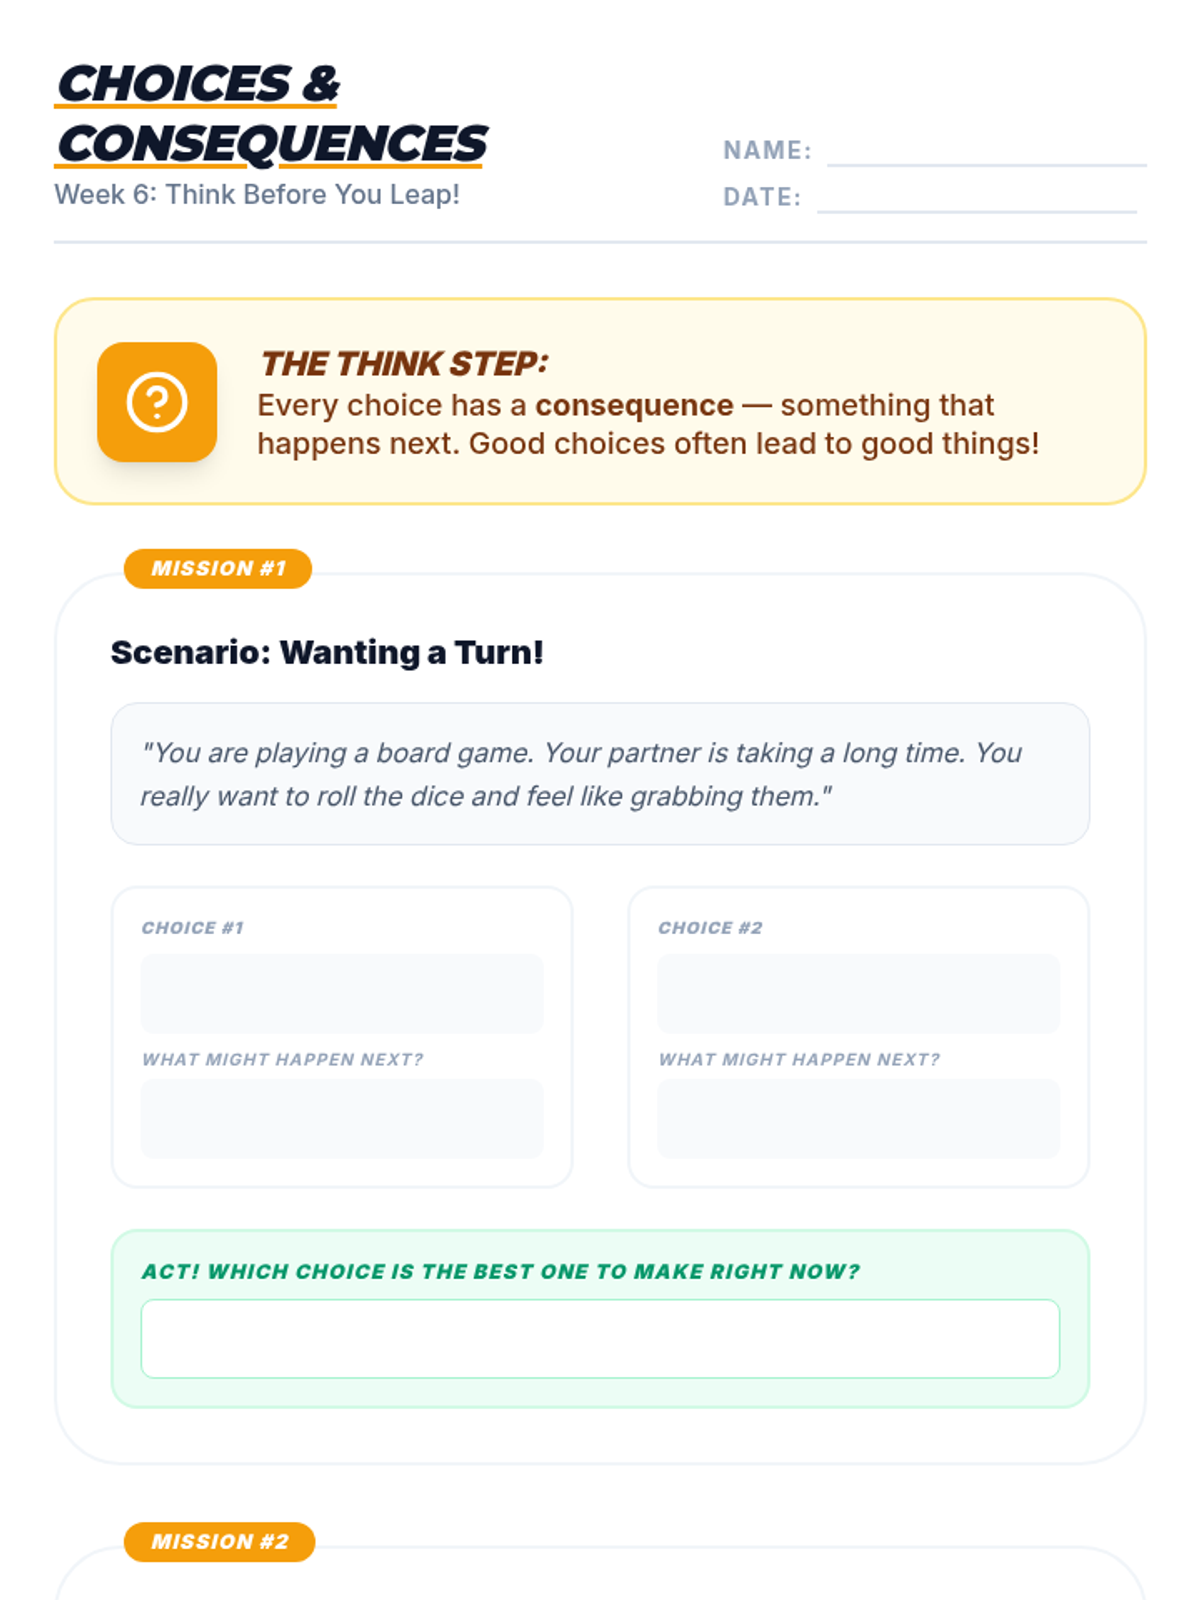
Task: Click 'The Think Step:' heading
Action: (404, 364)
